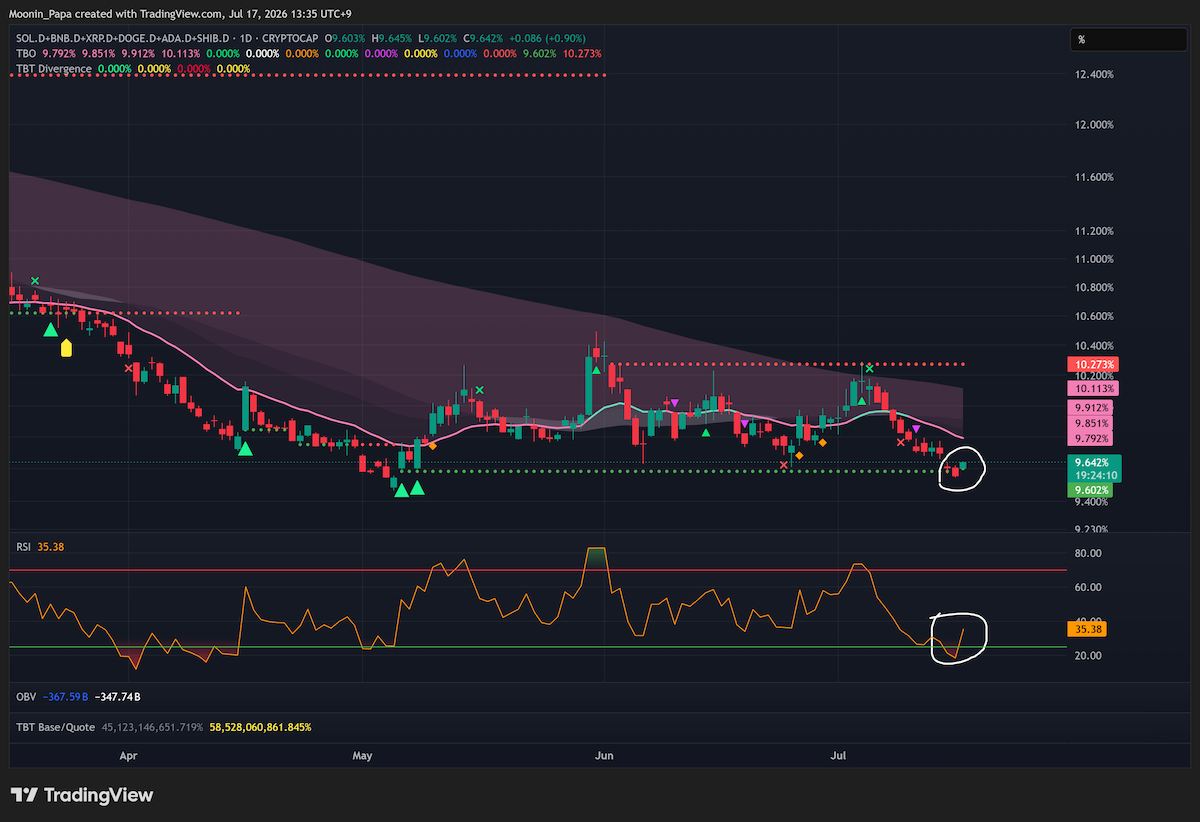Viewport: 1200px width, 822px height.
Task: Click the orange diamond marker in early May
Action: (432, 445)
